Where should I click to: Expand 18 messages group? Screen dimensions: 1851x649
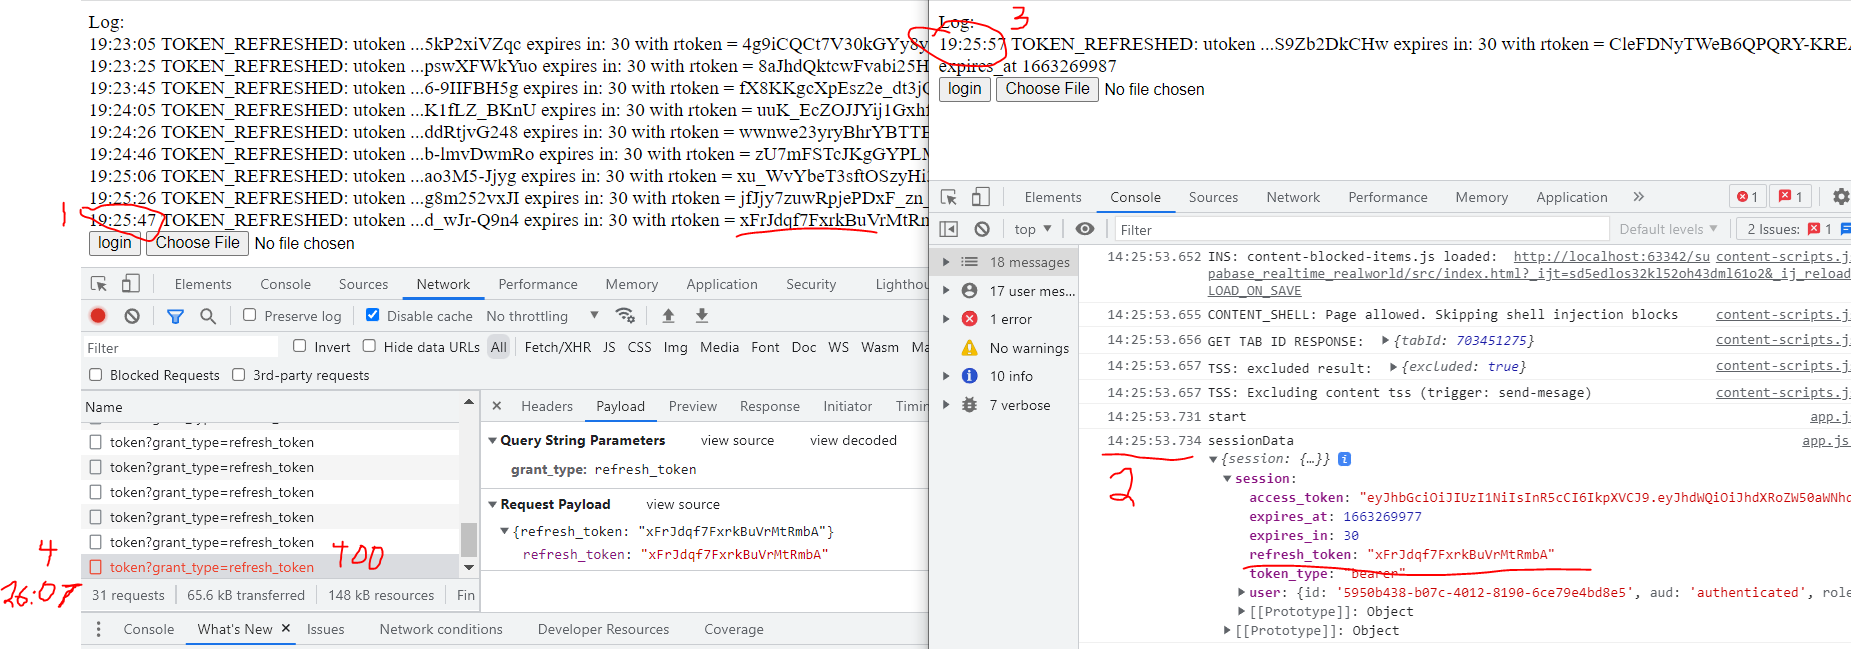[x=946, y=262]
